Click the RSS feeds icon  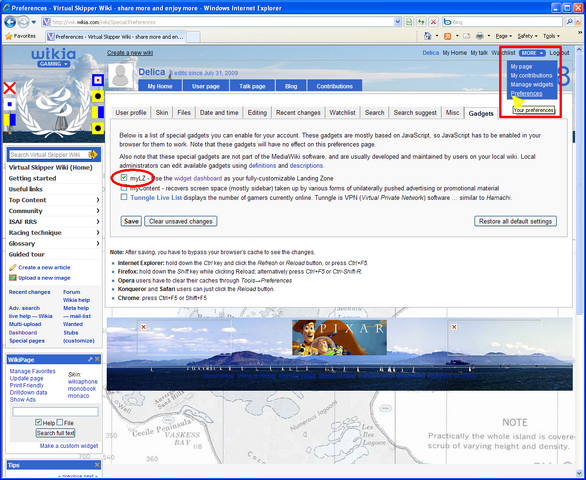click(x=447, y=36)
